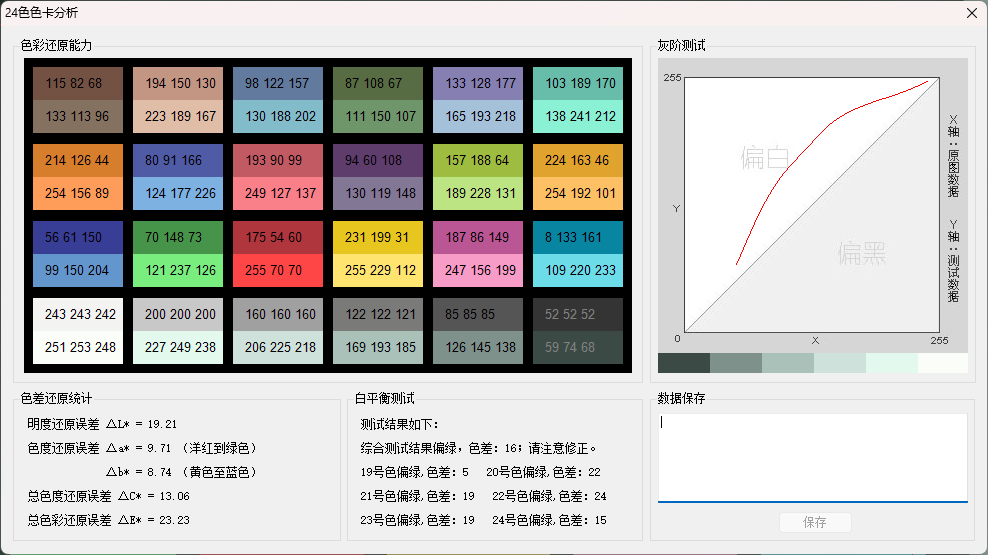Select color swatch labeled 111 150 107

coord(378,117)
